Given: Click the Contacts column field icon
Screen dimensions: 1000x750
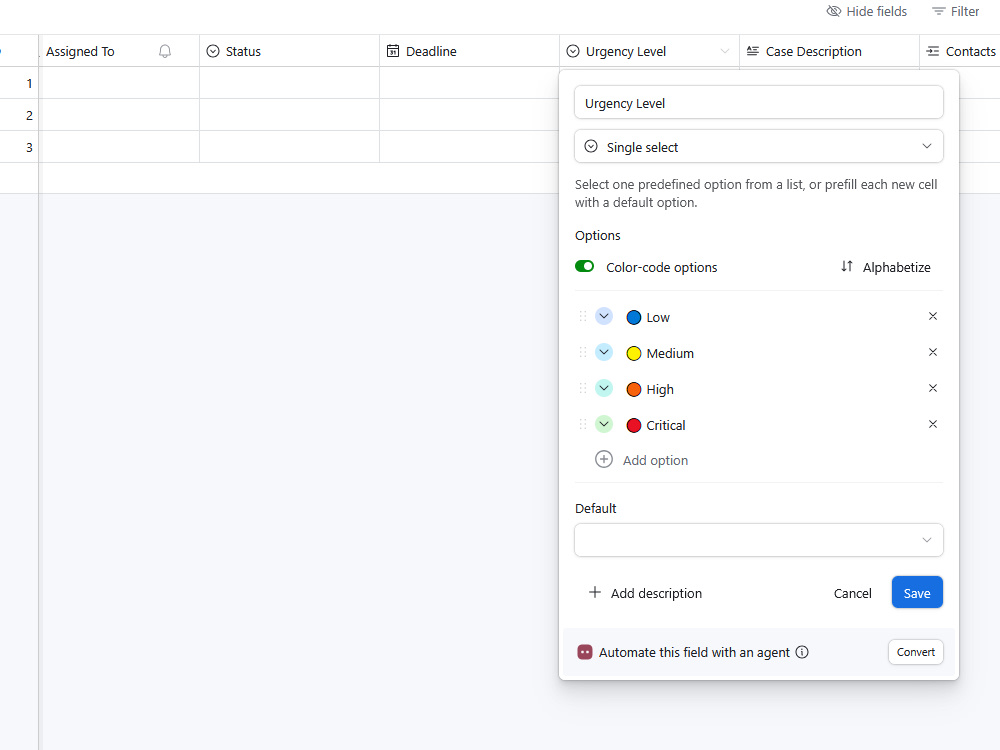Looking at the screenshot, I should tap(932, 51).
